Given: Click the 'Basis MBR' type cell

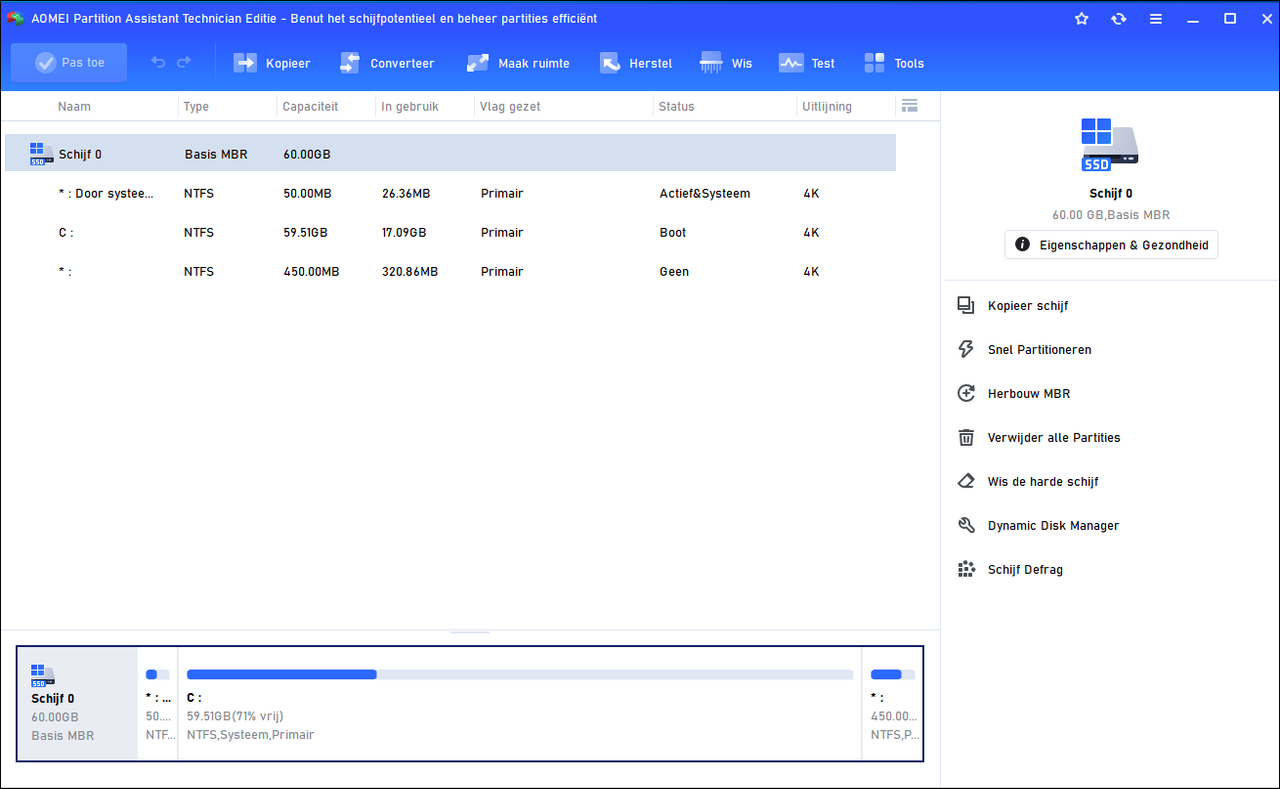Looking at the screenshot, I should pos(216,154).
